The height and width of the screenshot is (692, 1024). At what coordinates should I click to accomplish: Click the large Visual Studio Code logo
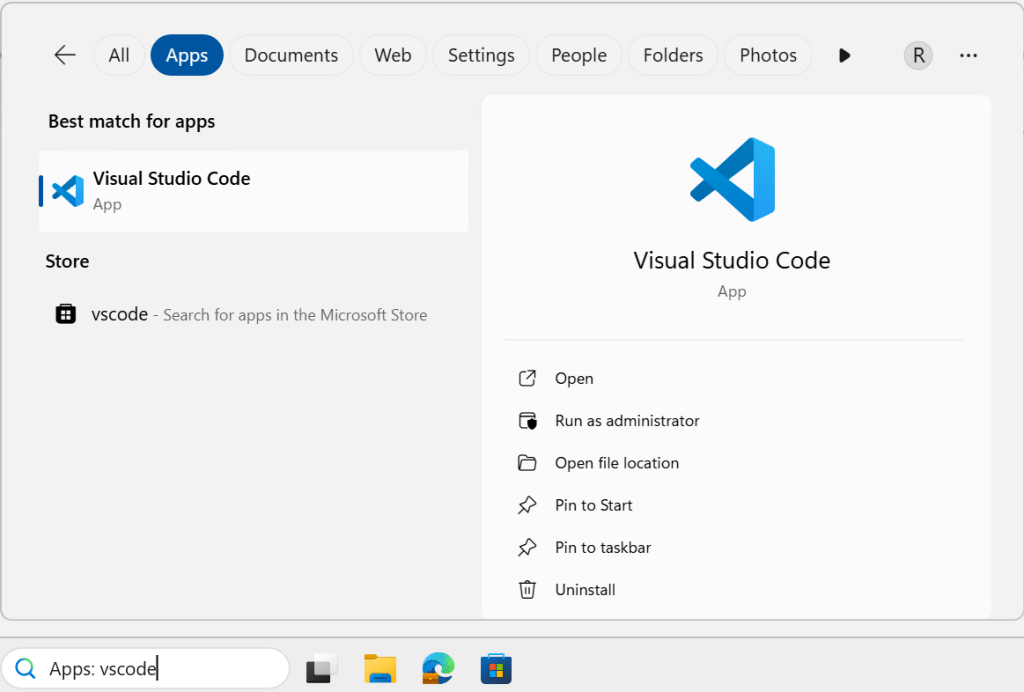point(732,180)
